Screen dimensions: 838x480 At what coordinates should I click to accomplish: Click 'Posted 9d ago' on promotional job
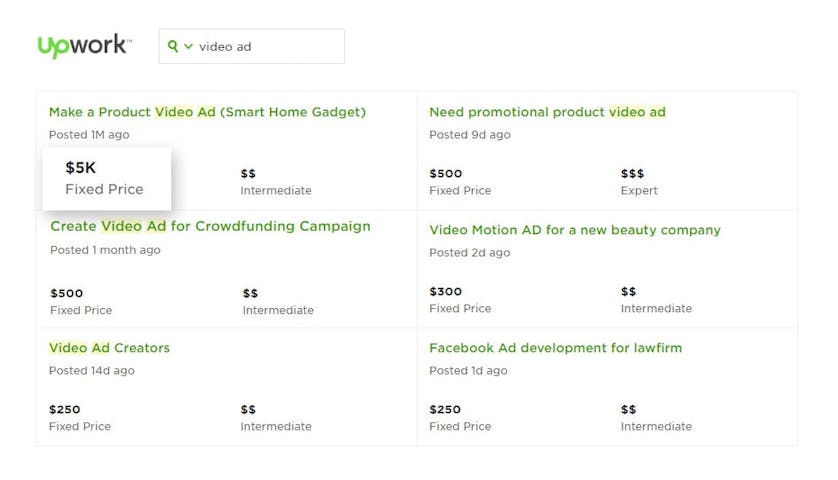coord(469,134)
